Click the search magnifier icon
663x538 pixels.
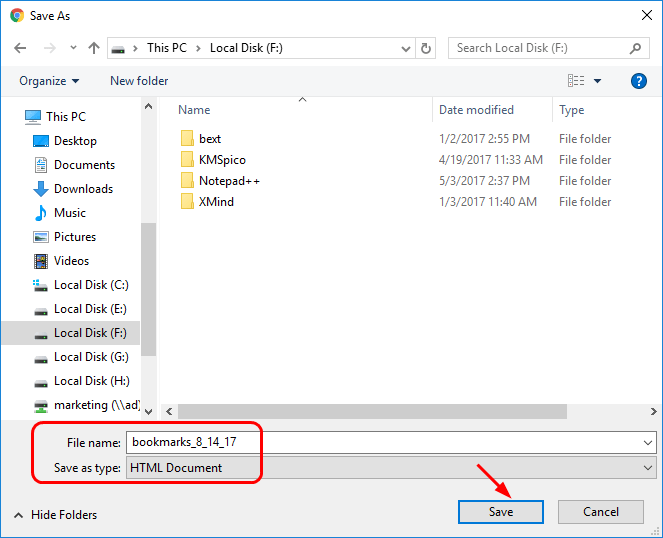coord(636,48)
